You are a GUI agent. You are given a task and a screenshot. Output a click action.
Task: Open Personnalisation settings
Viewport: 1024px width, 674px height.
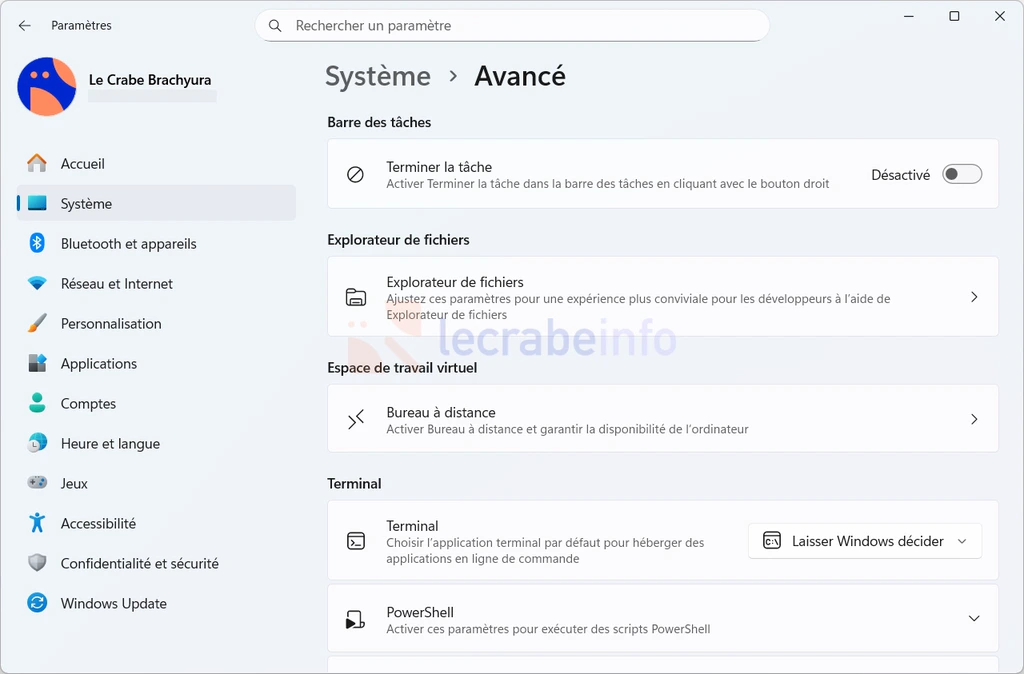pyautogui.click(x=156, y=323)
